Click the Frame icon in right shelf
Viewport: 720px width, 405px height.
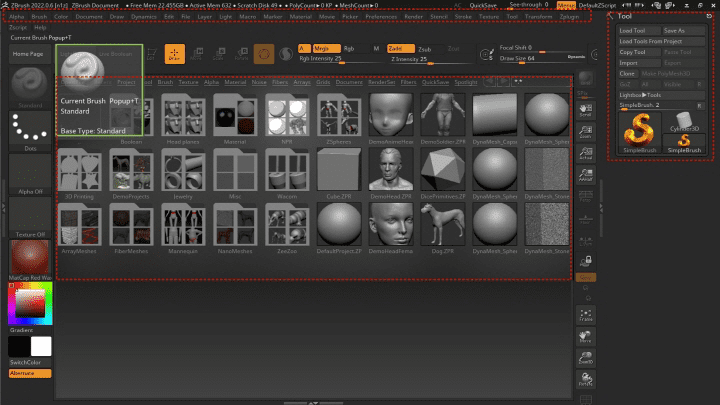pyautogui.click(x=585, y=315)
